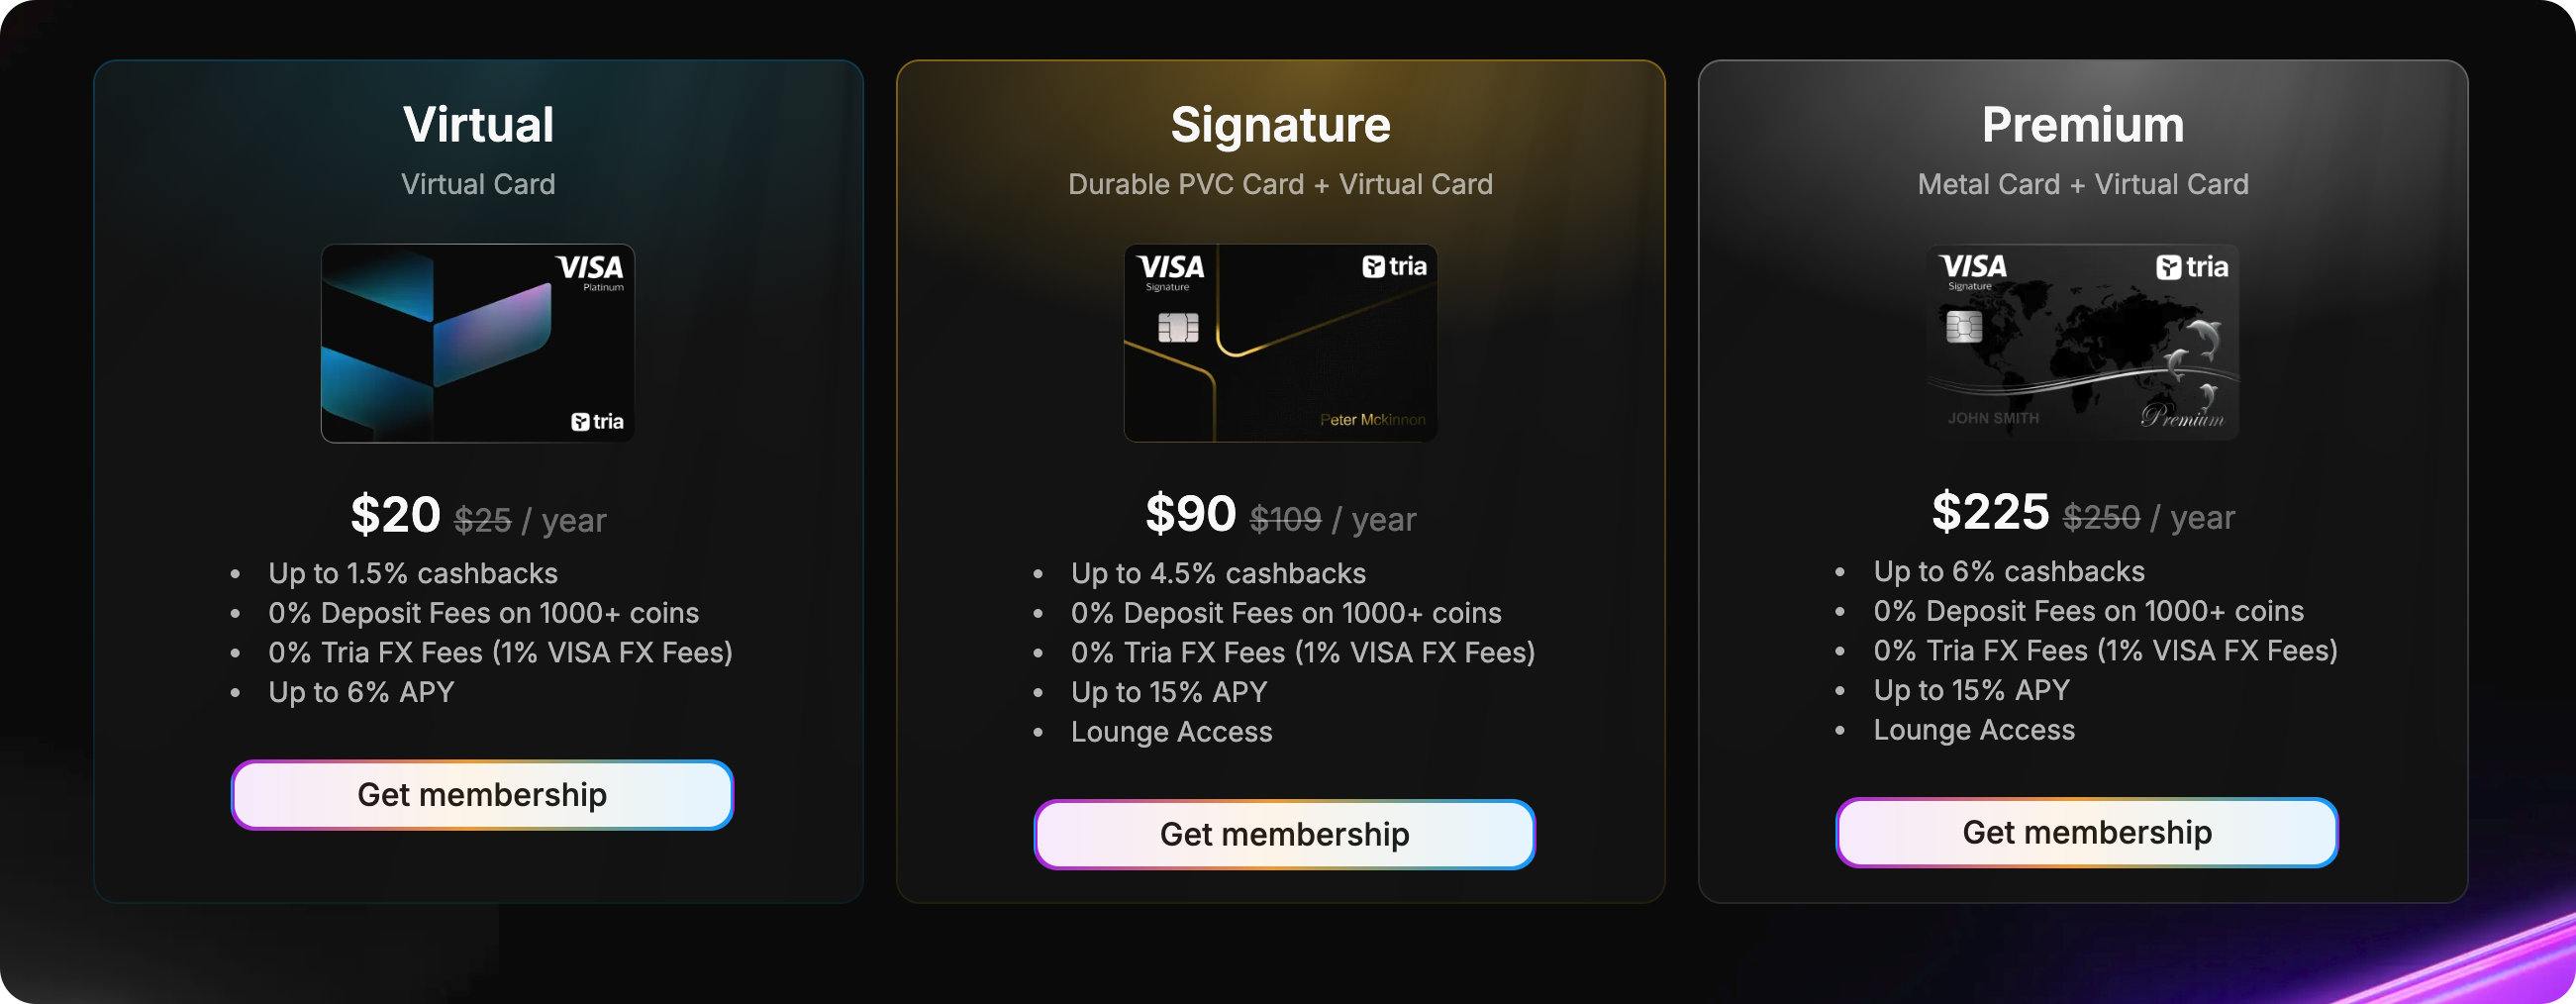Click the VISA Platinum logo on the Virtual card
Screen dimensions: 2576x1004
tap(591, 270)
